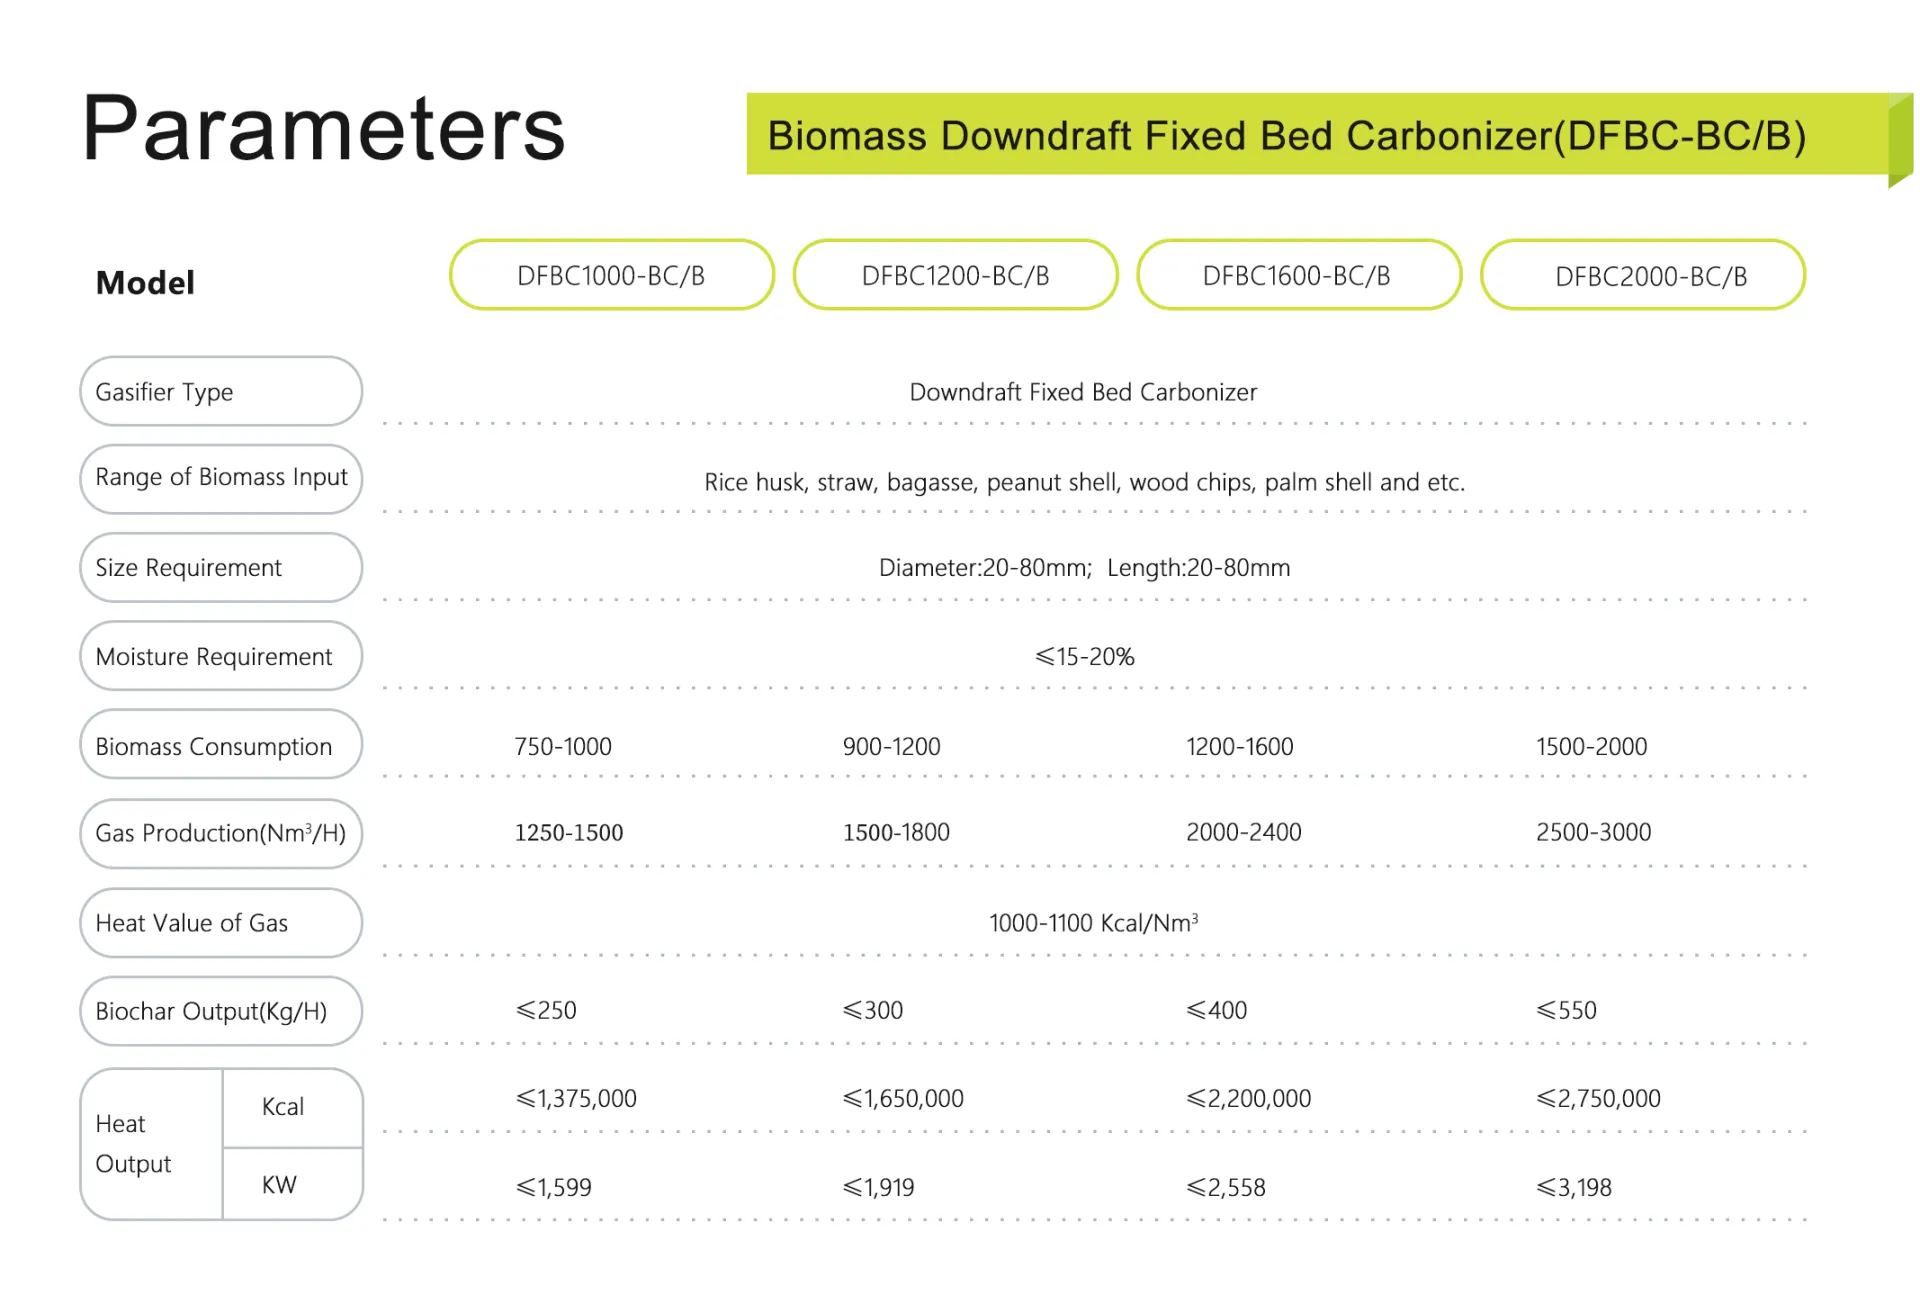This screenshot has width=1920, height=1313.
Task: Select the DFBC1200-BC/B model pill
Action: (x=955, y=275)
